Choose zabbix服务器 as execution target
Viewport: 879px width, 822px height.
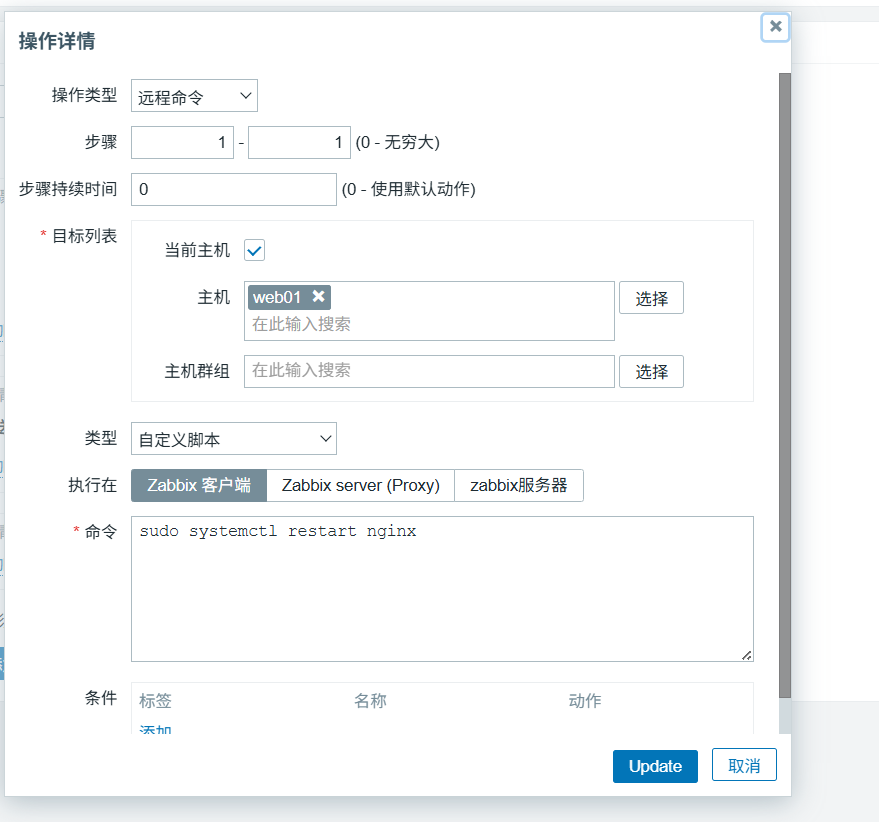pyautogui.click(x=518, y=485)
